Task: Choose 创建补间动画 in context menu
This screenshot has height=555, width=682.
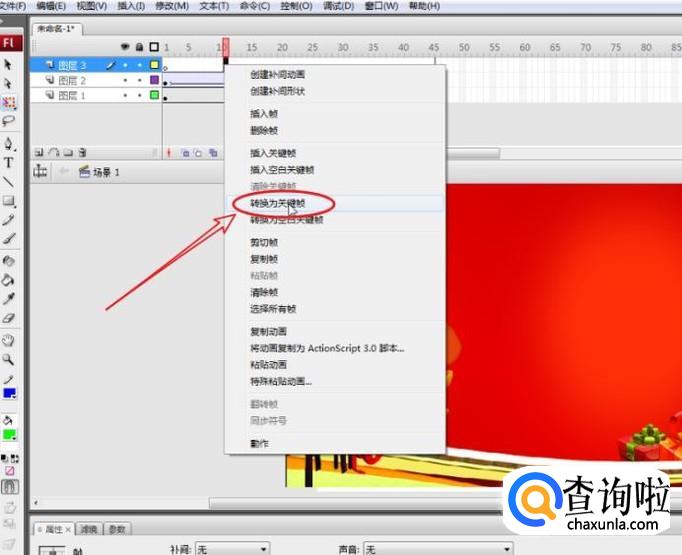Action: coord(334,74)
